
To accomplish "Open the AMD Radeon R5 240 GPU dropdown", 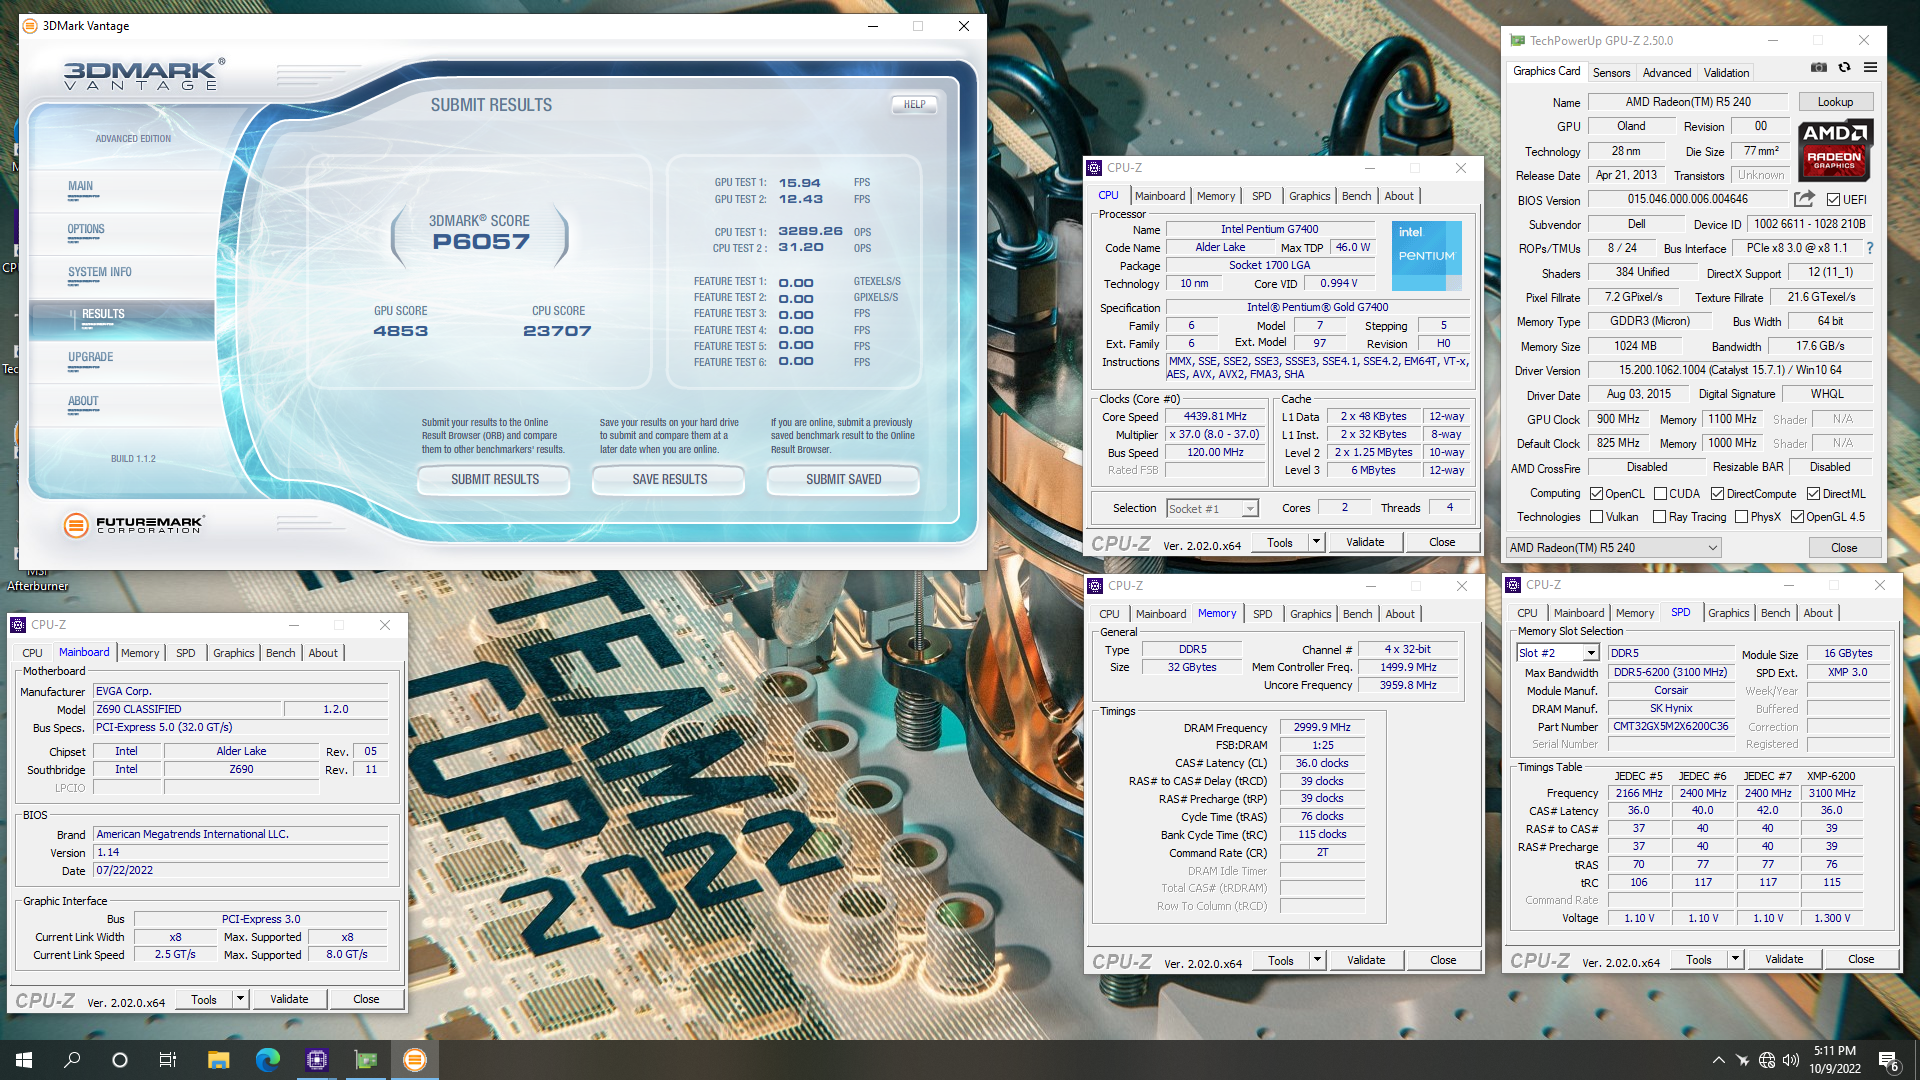I will (x=1614, y=548).
